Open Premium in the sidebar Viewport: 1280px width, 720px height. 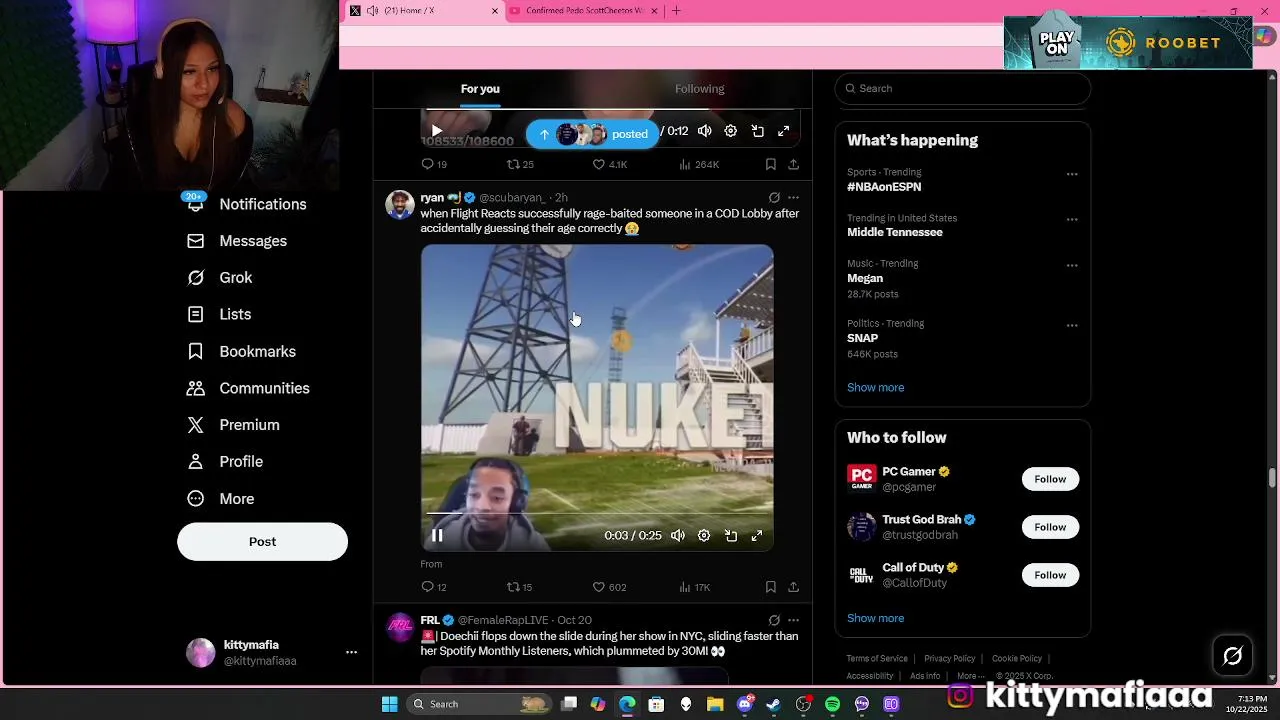click(234, 425)
